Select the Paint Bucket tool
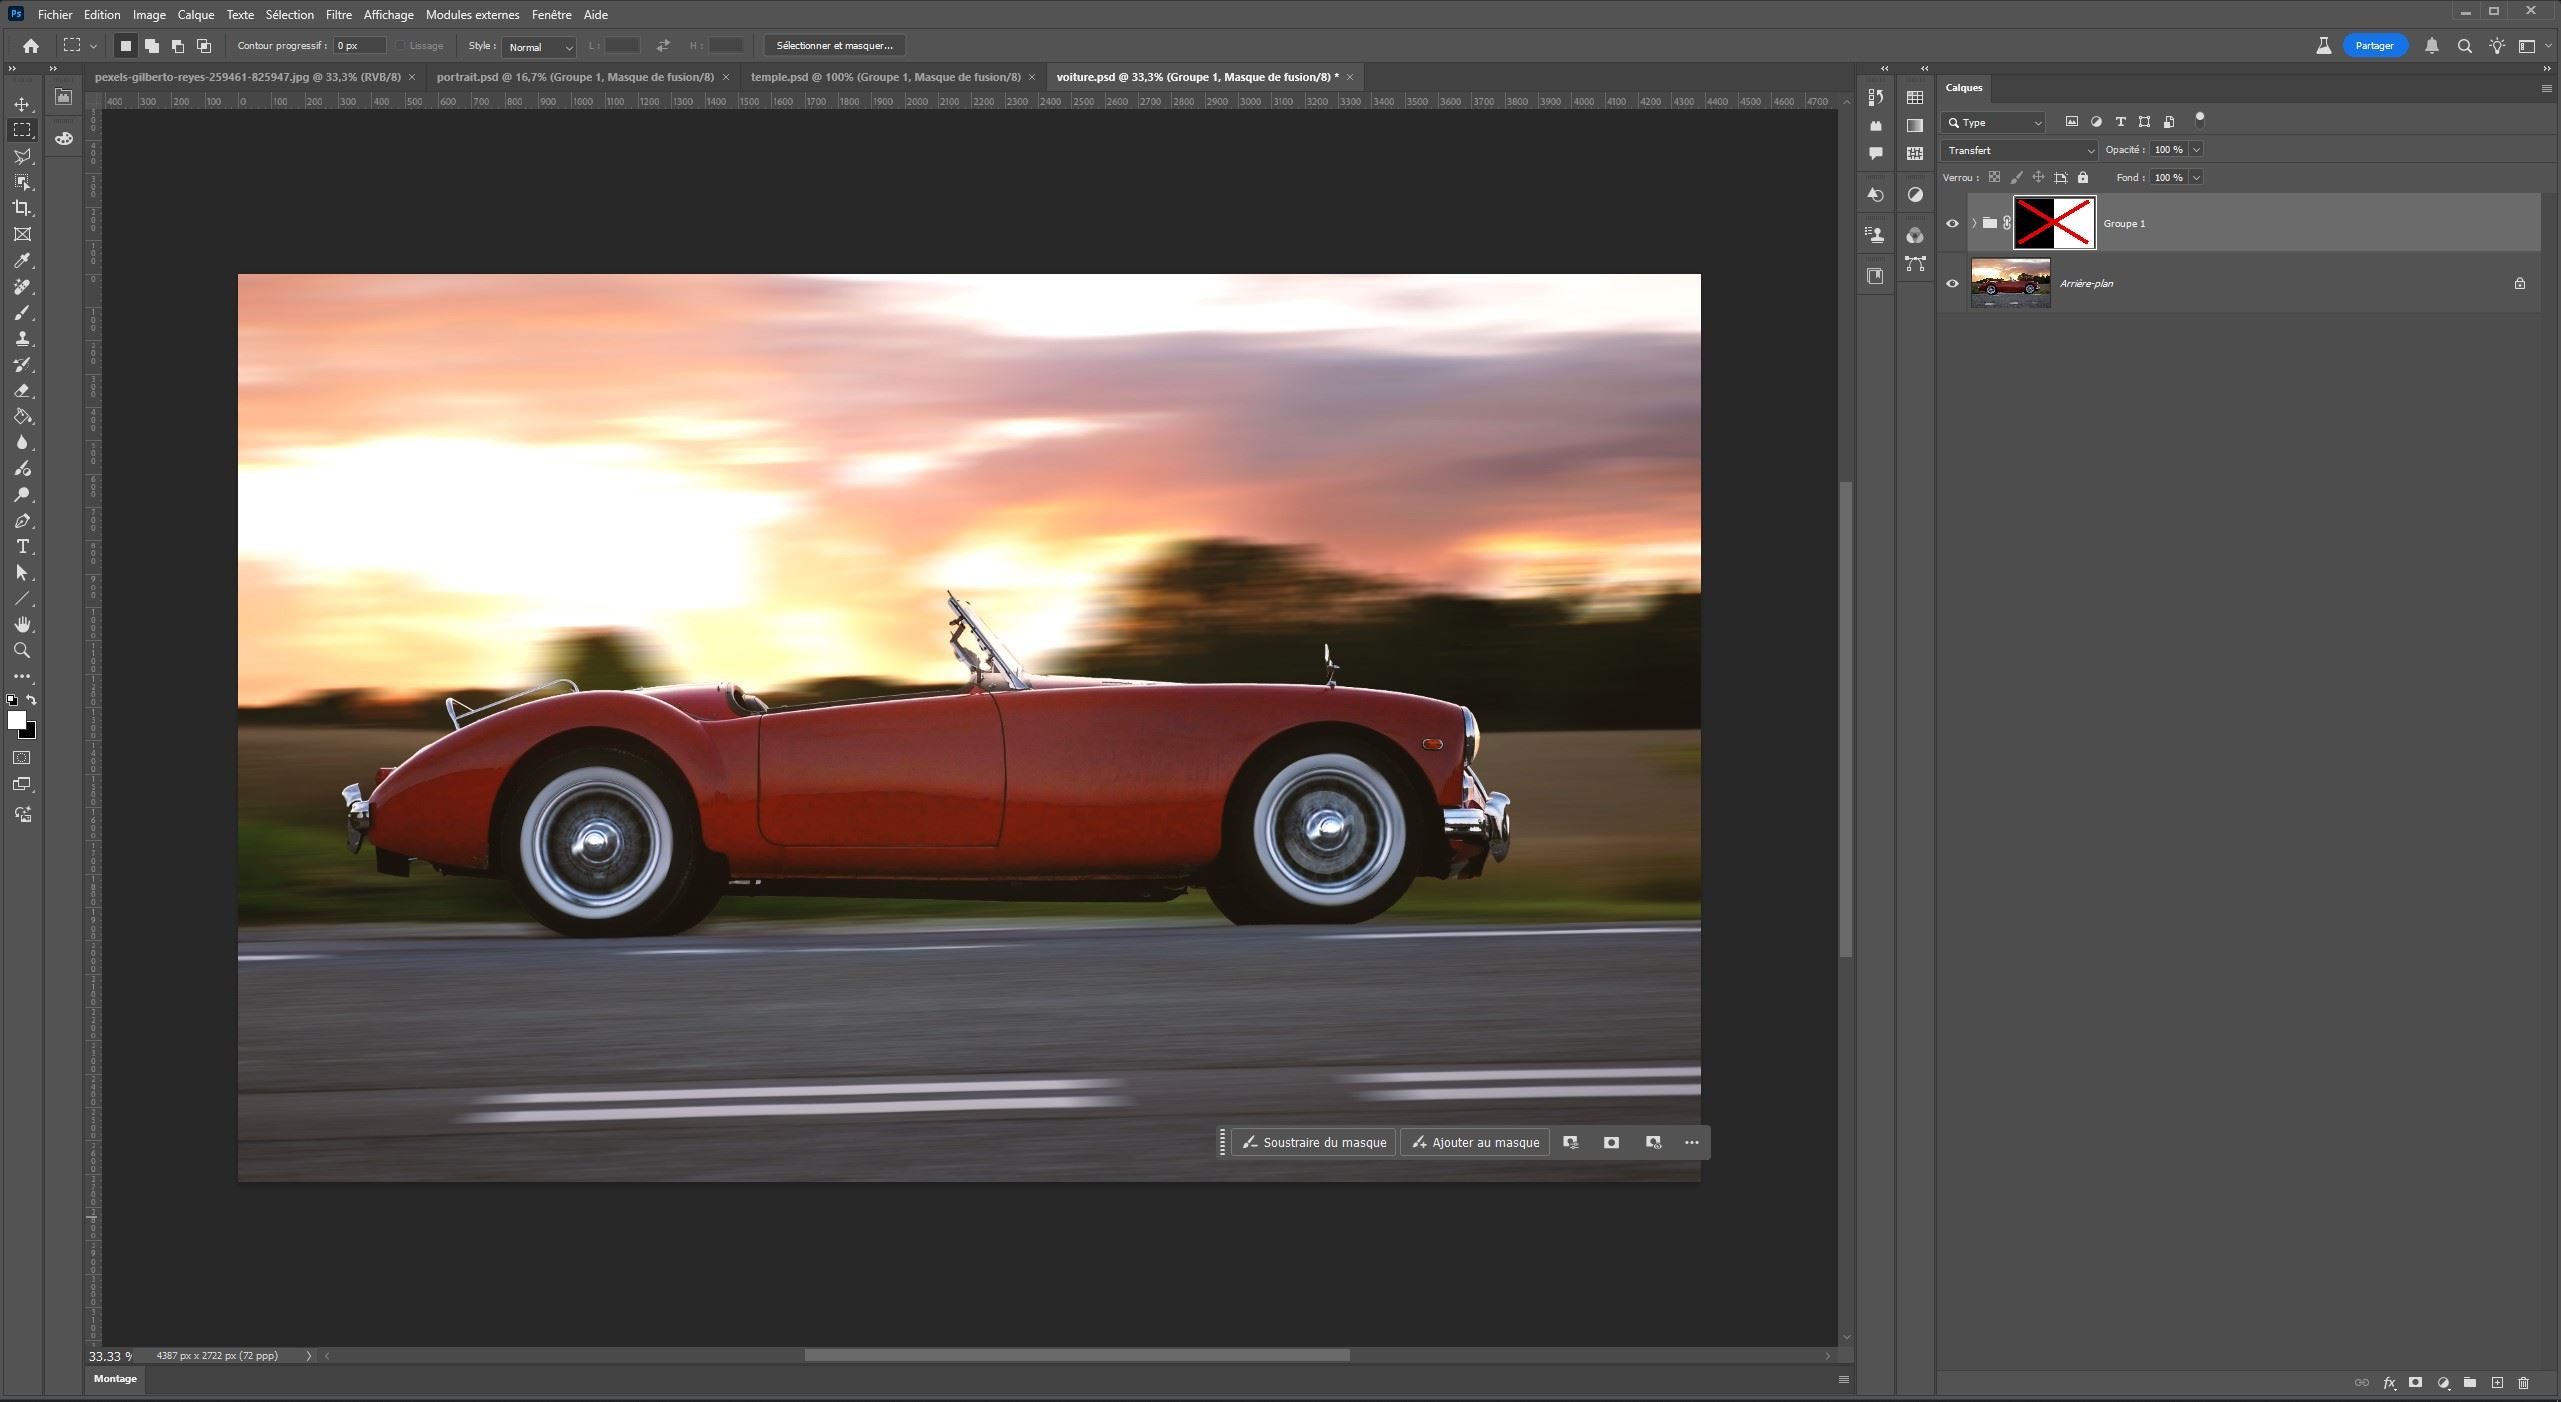The image size is (2561, 1402). (x=22, y=417)
